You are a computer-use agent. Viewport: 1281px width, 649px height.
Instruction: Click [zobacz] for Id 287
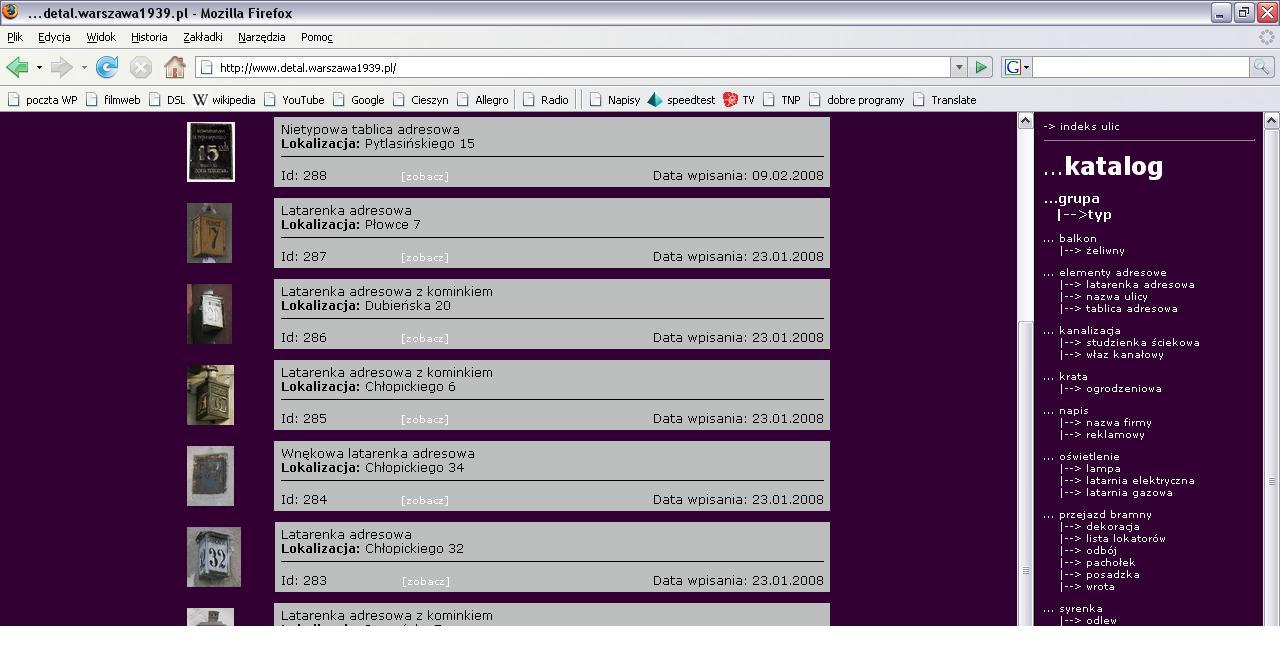tap(425, 257)
